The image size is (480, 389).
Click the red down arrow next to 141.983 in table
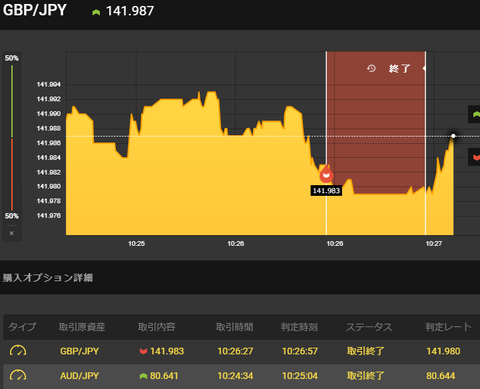143,351
